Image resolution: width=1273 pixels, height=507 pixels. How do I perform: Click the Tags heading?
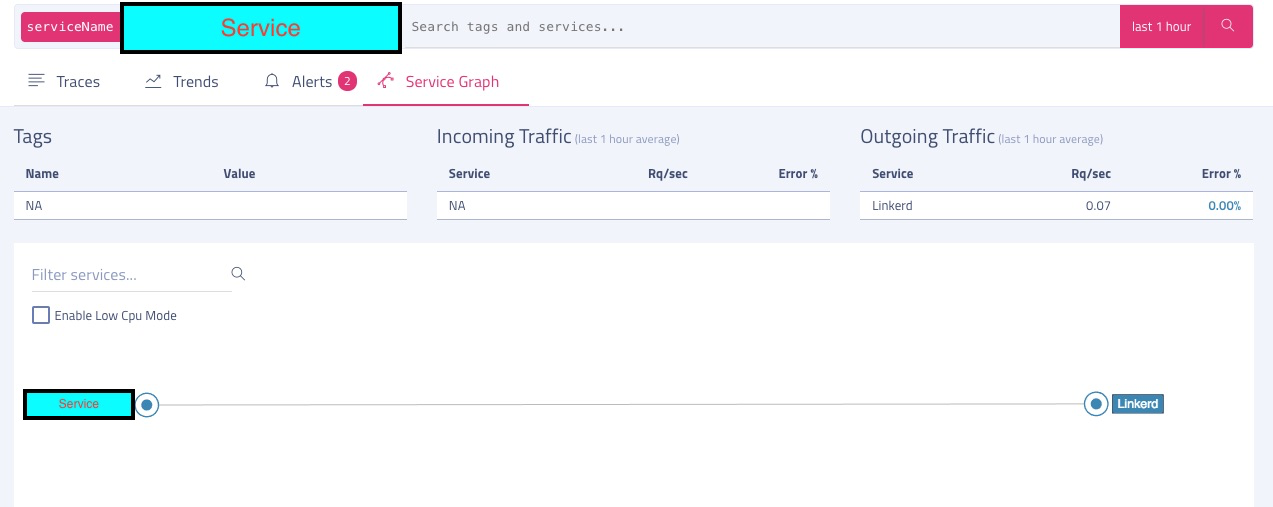coord(33,137)
